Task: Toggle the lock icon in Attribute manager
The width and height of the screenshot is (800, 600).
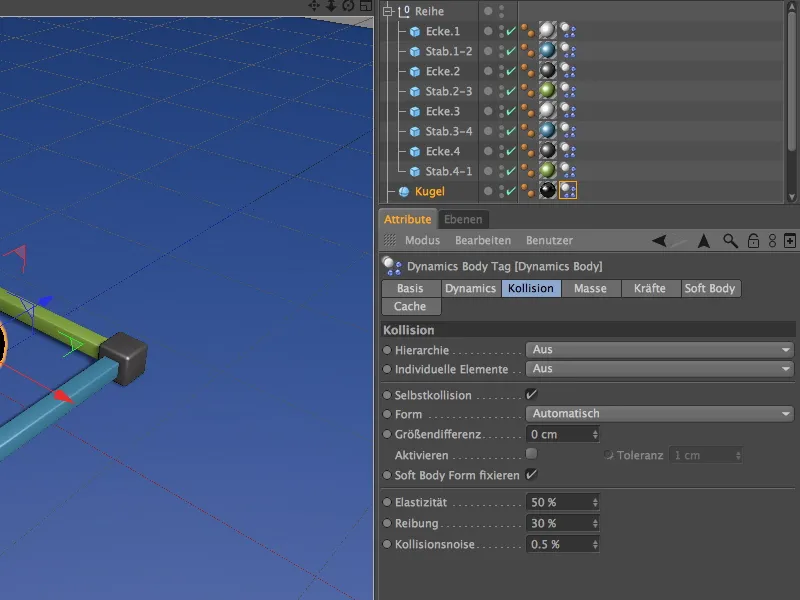Action: [x=752, y=241]
